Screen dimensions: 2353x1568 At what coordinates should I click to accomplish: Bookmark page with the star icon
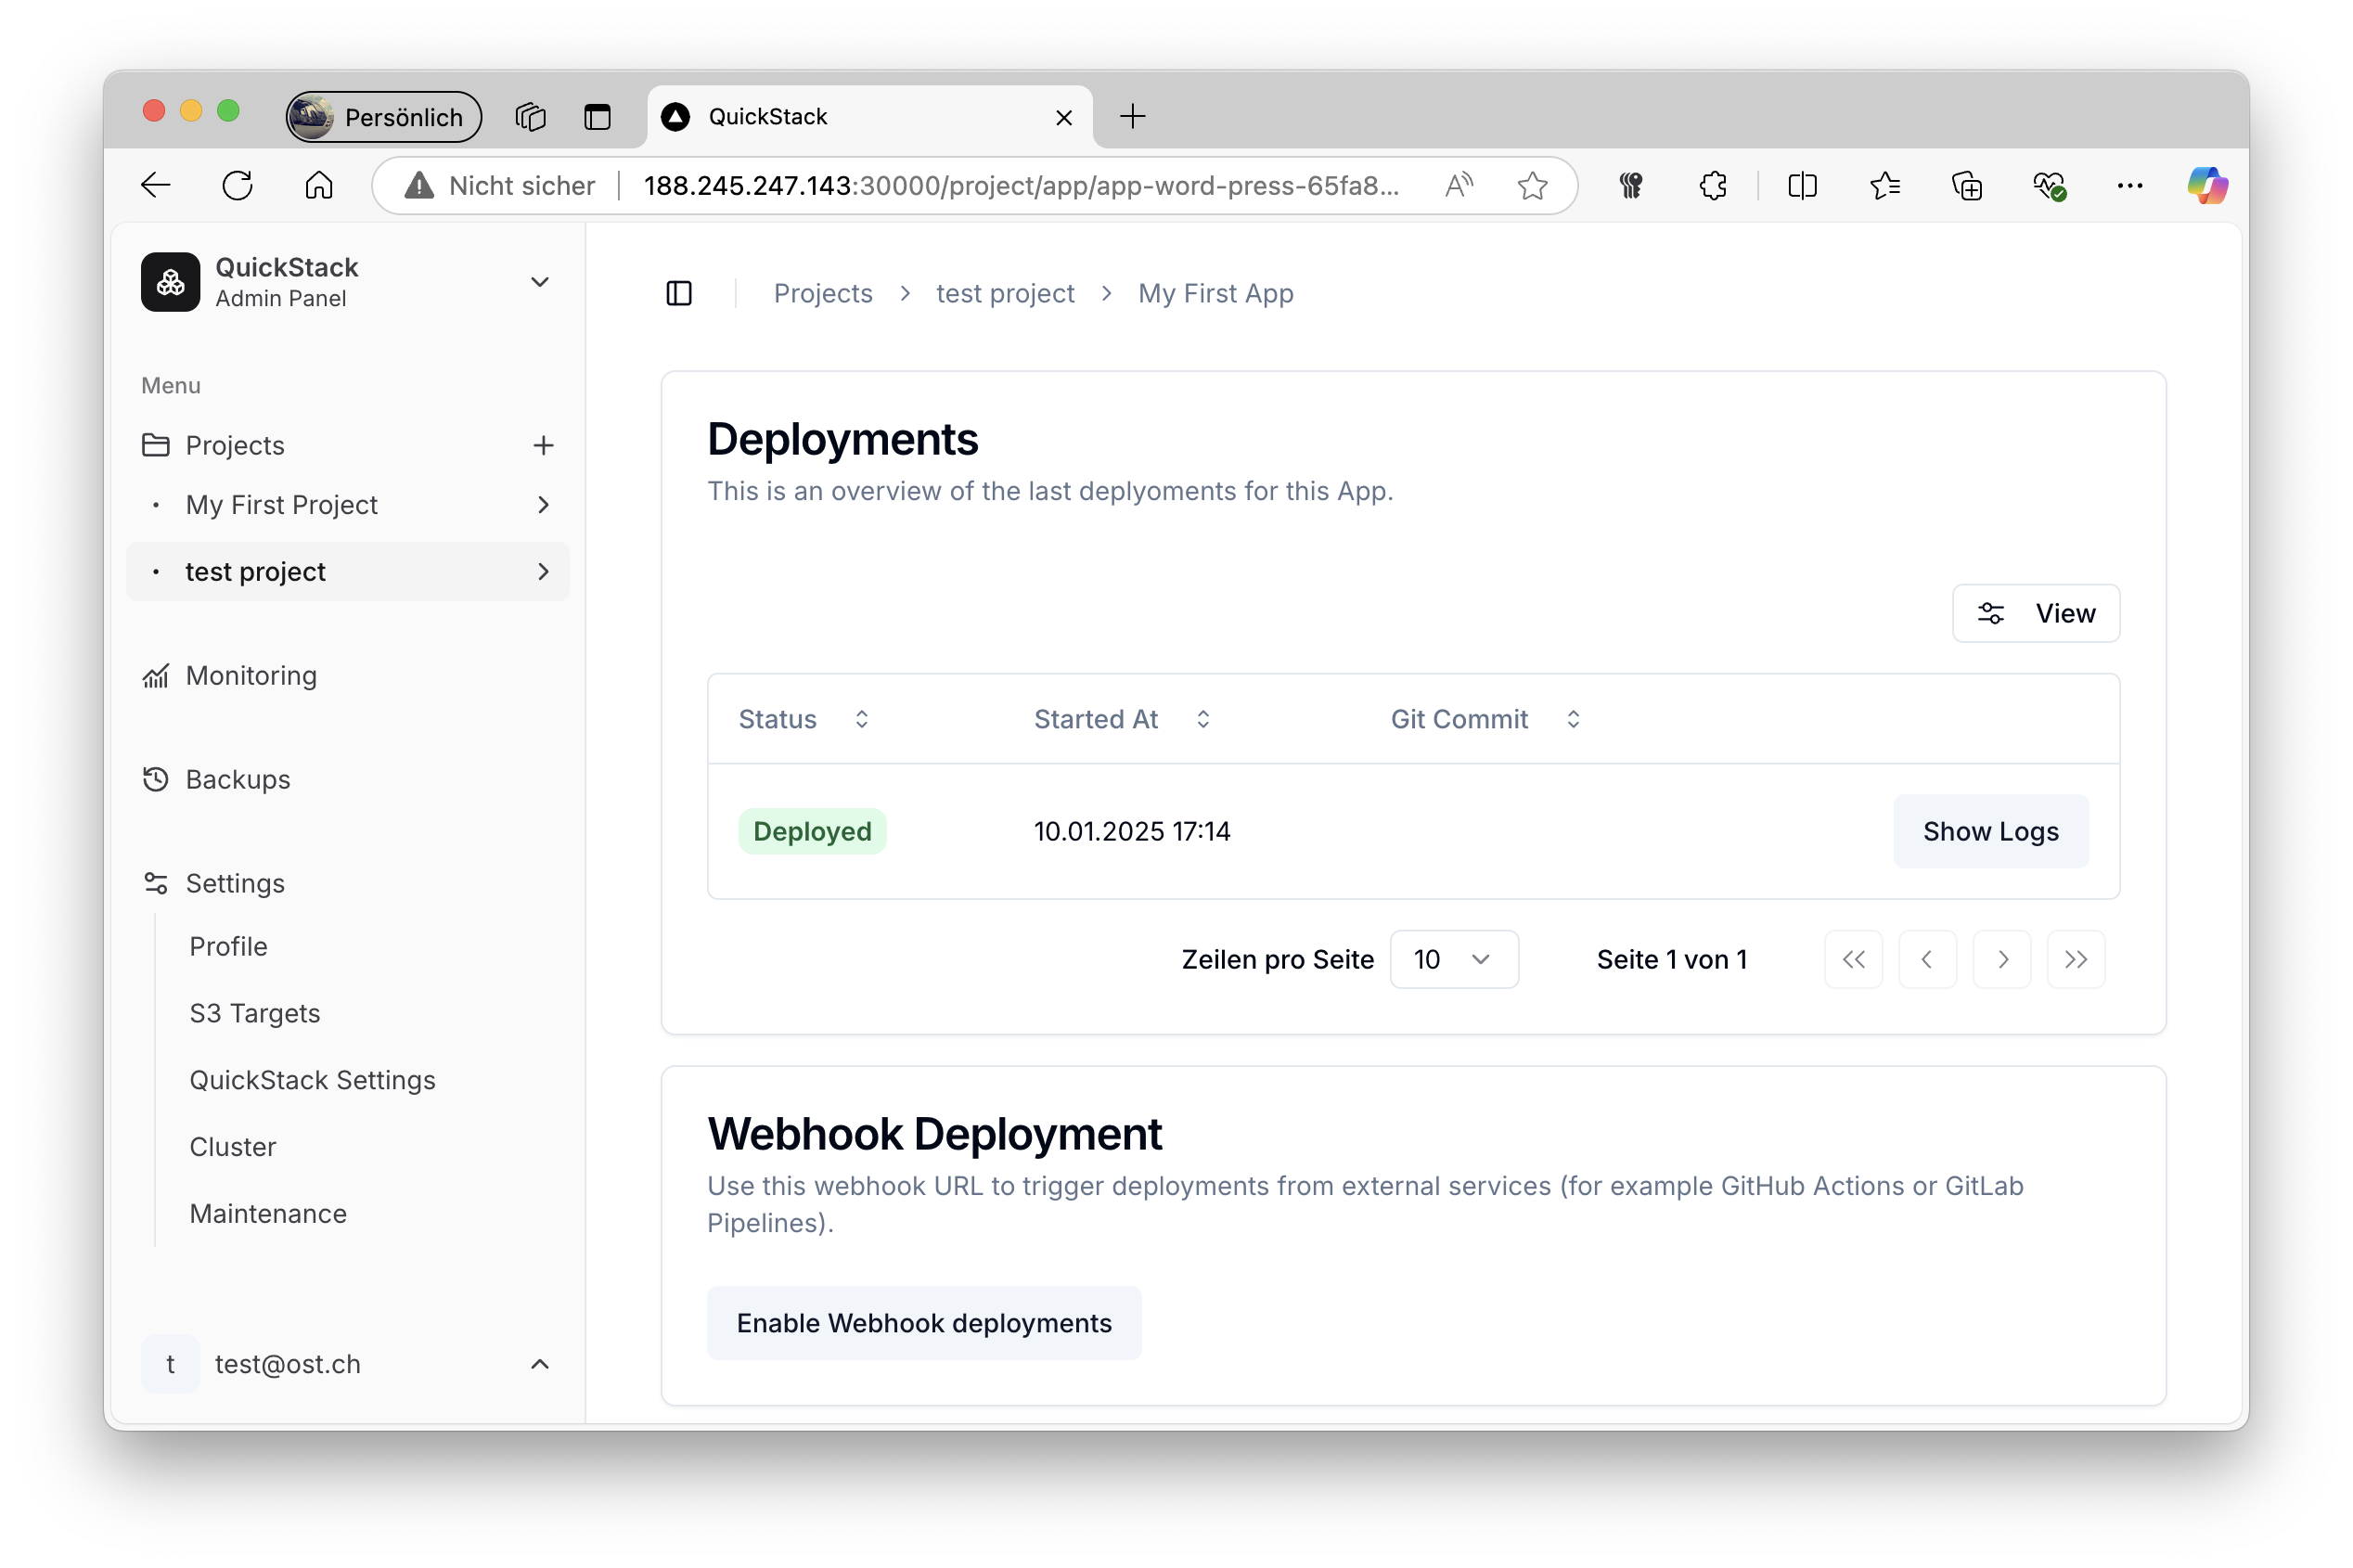click(1532, 185)
